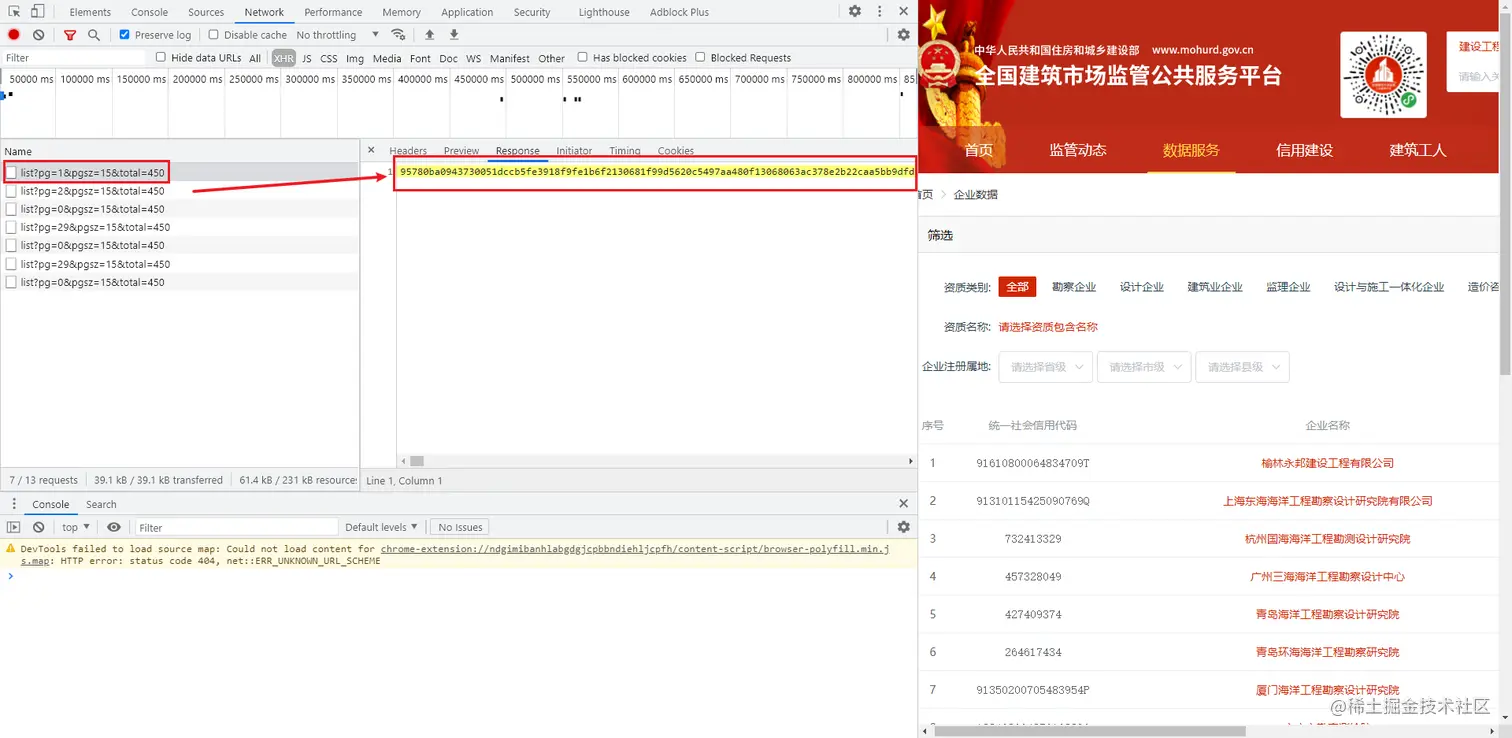Click the console Filter input field
1512x738 pixels.
(x=236, y=527)
